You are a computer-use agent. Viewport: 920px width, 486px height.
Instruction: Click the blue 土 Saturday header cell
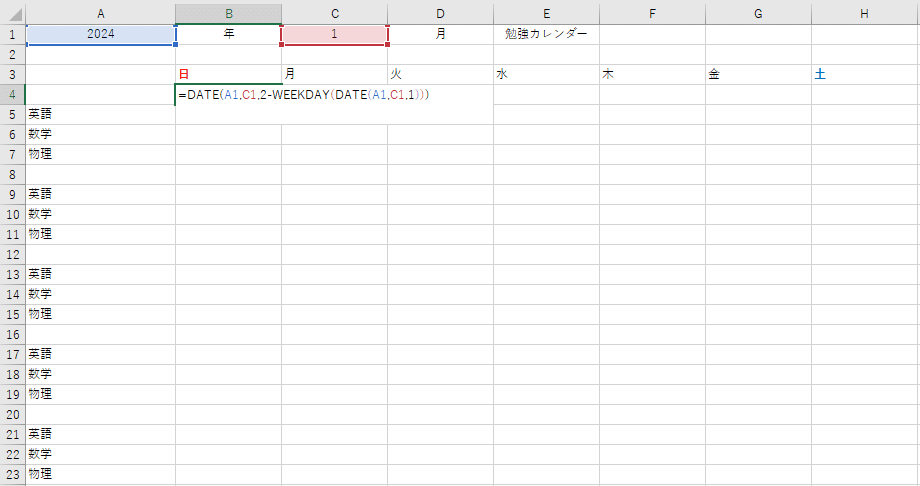[x=864, y=75]
